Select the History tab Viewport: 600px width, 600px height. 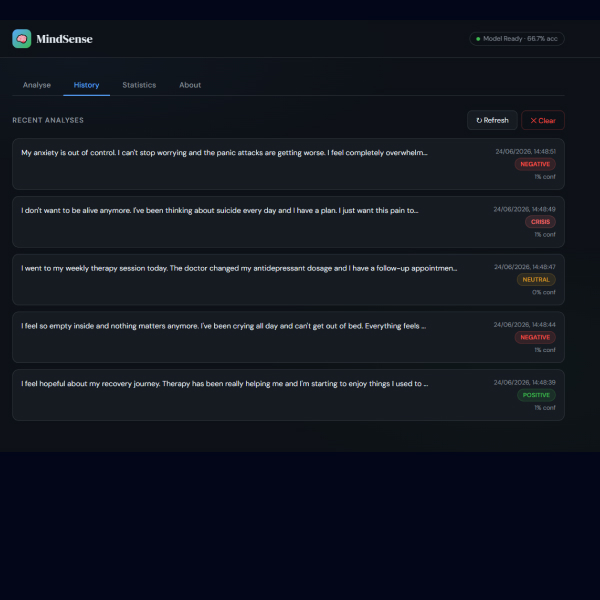tap(86, 85)
